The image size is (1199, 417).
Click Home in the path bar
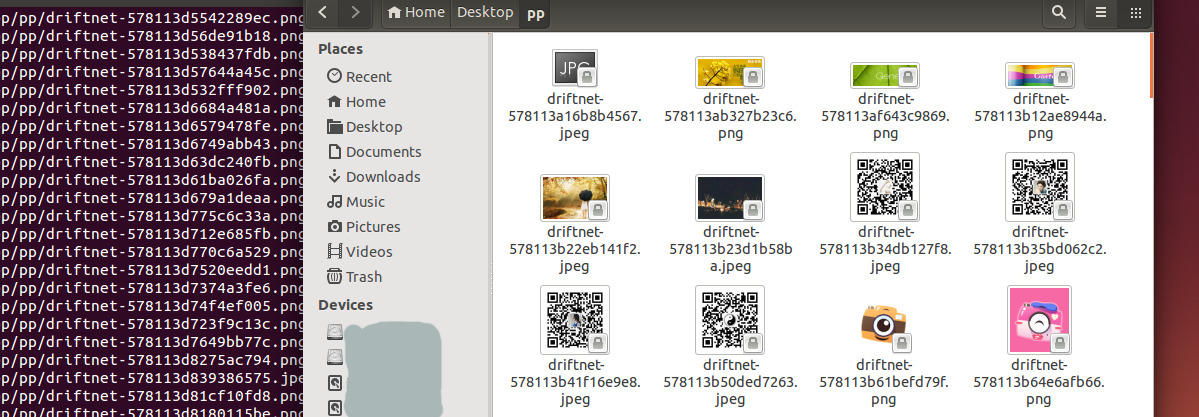[x=417, y=12]
